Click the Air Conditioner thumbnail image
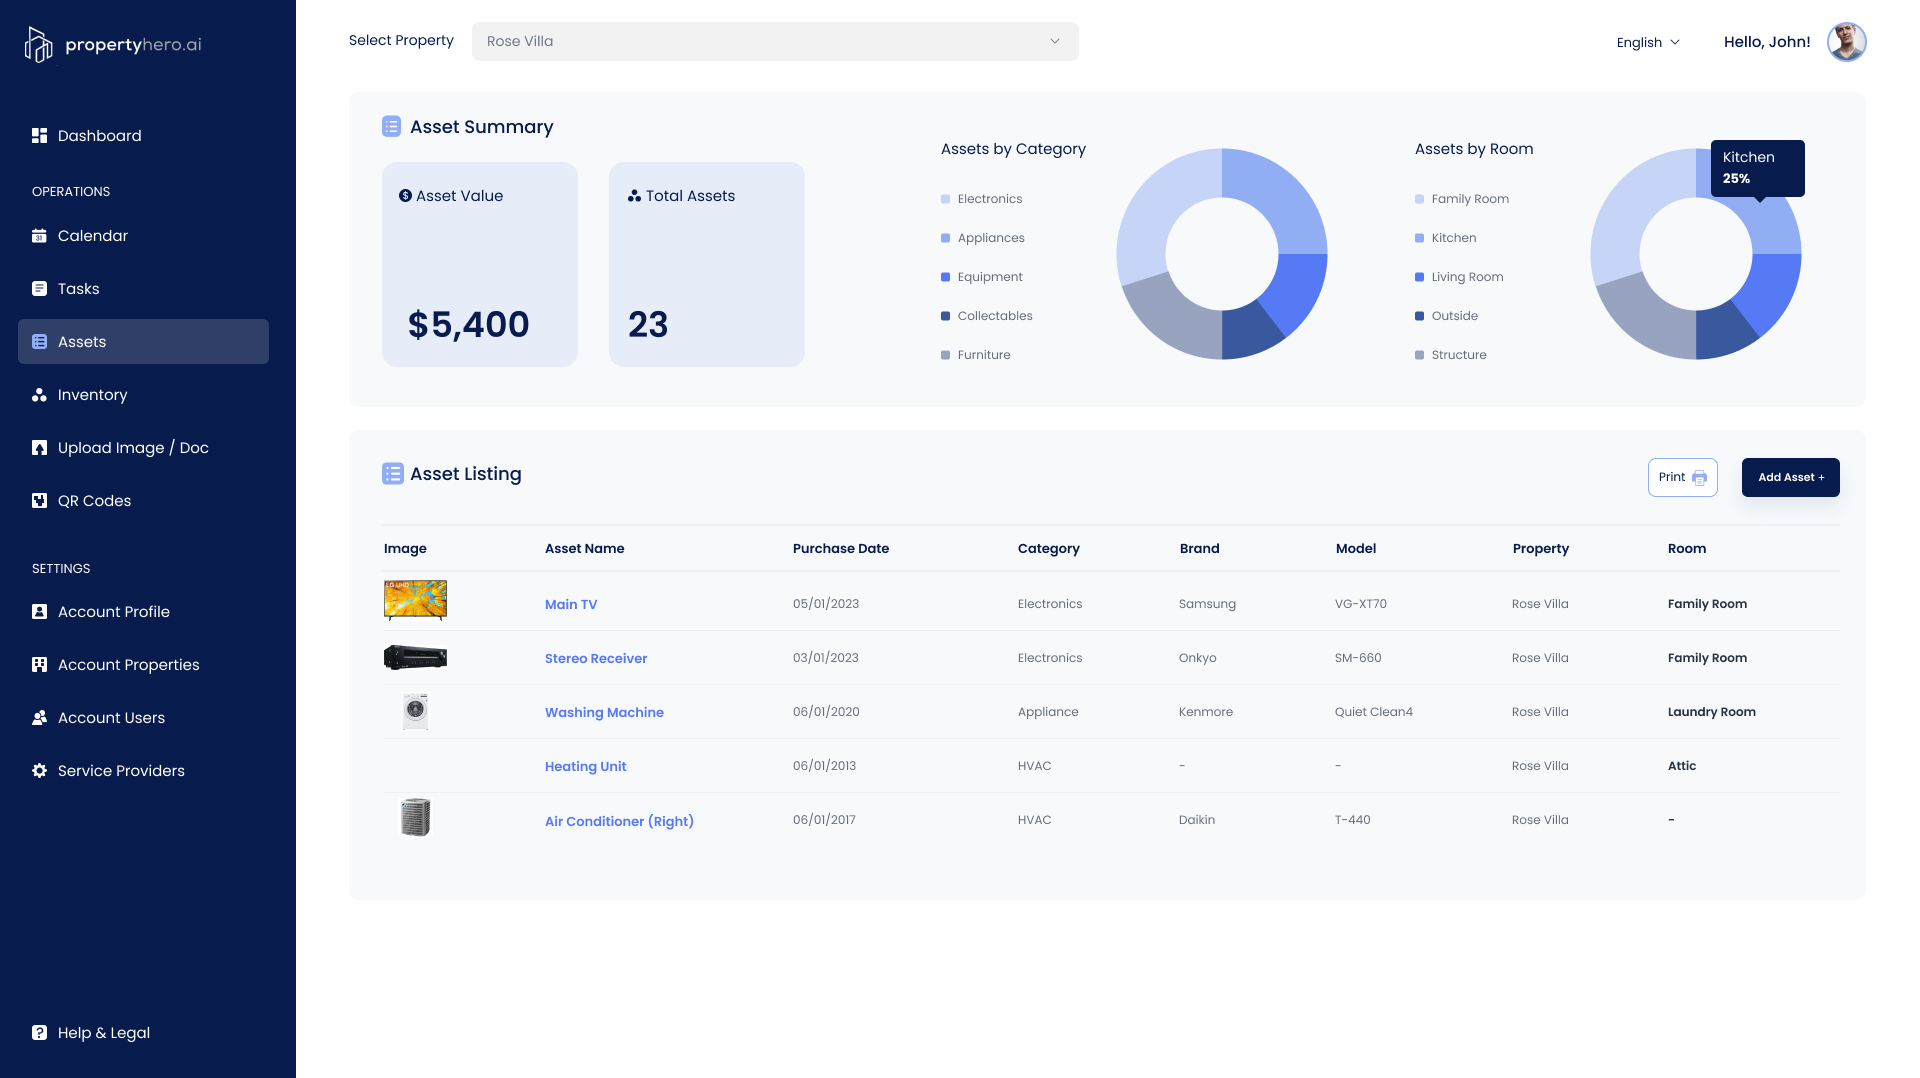1920x1078 pixels. click(415, 817)
